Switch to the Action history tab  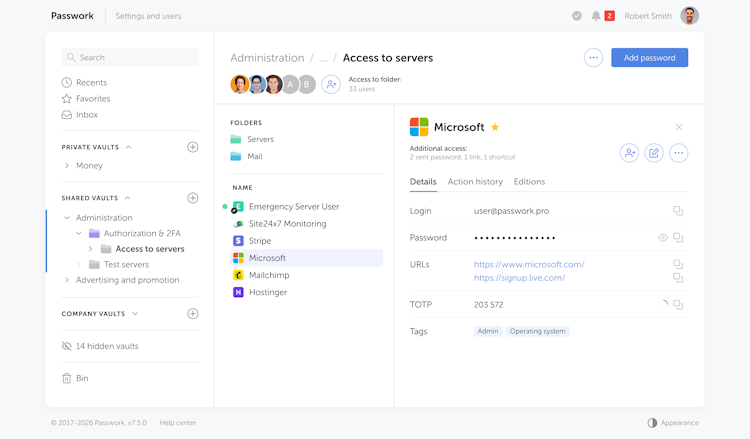pyautogui.click(x=475, y=182)
